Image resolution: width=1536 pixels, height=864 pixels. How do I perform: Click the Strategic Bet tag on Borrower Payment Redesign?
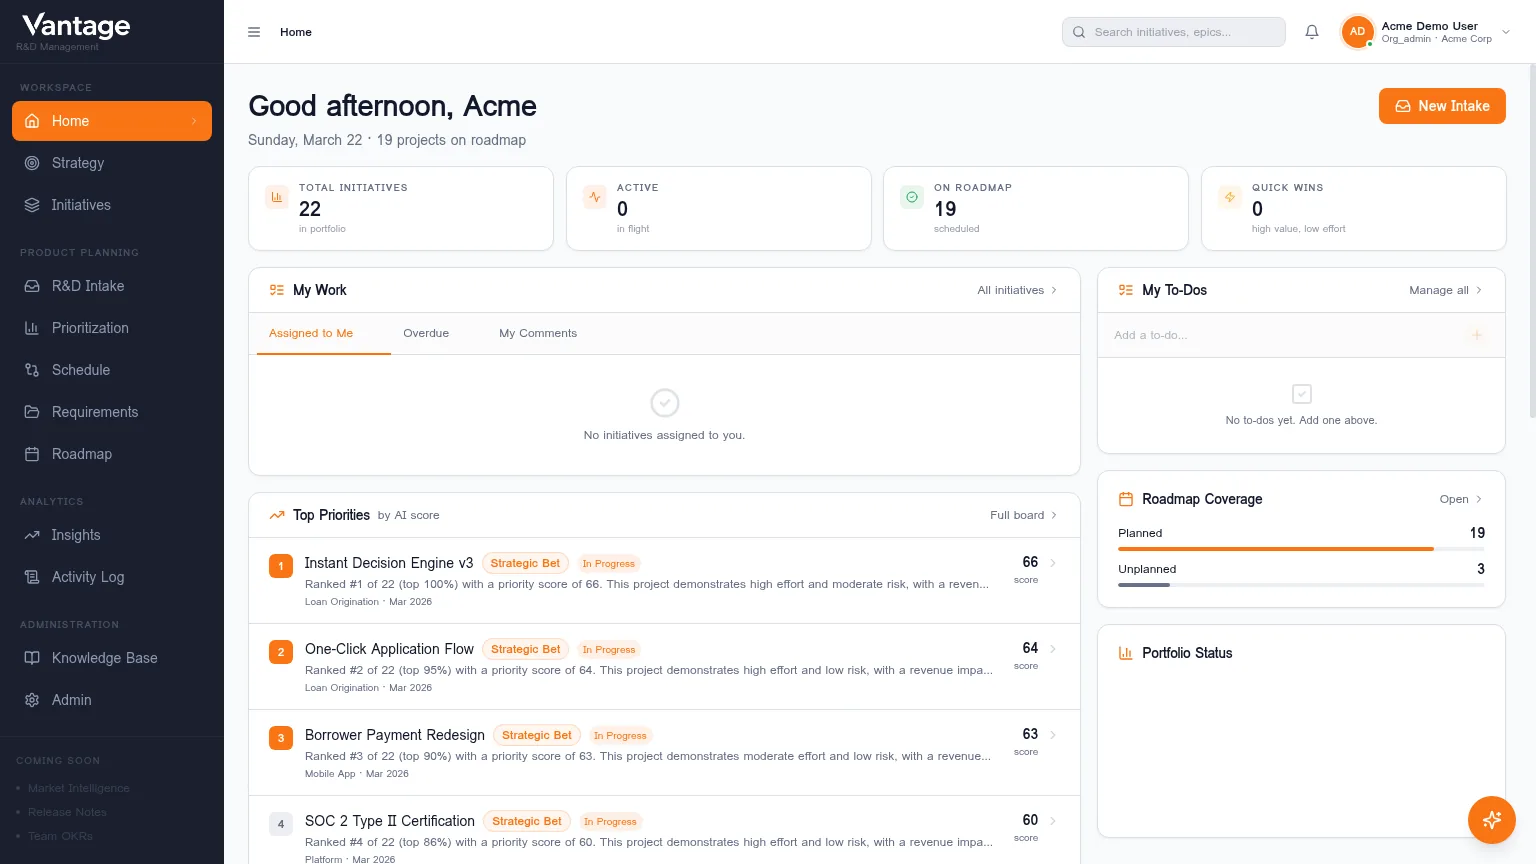coord(537,735)
